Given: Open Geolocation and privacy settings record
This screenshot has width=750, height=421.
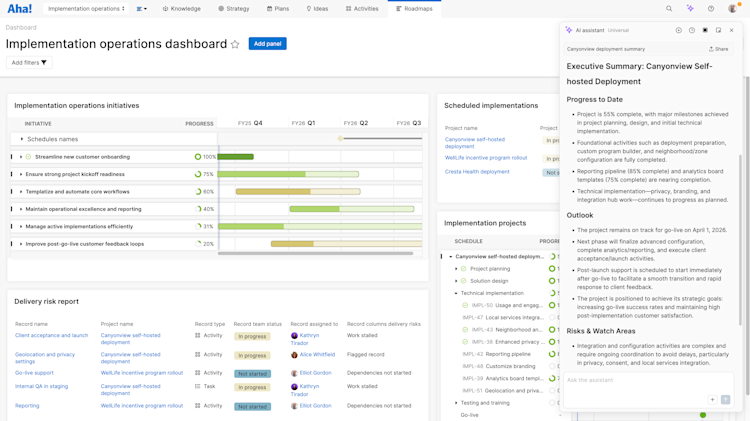Looking at the screenshot, I should 45,358.
